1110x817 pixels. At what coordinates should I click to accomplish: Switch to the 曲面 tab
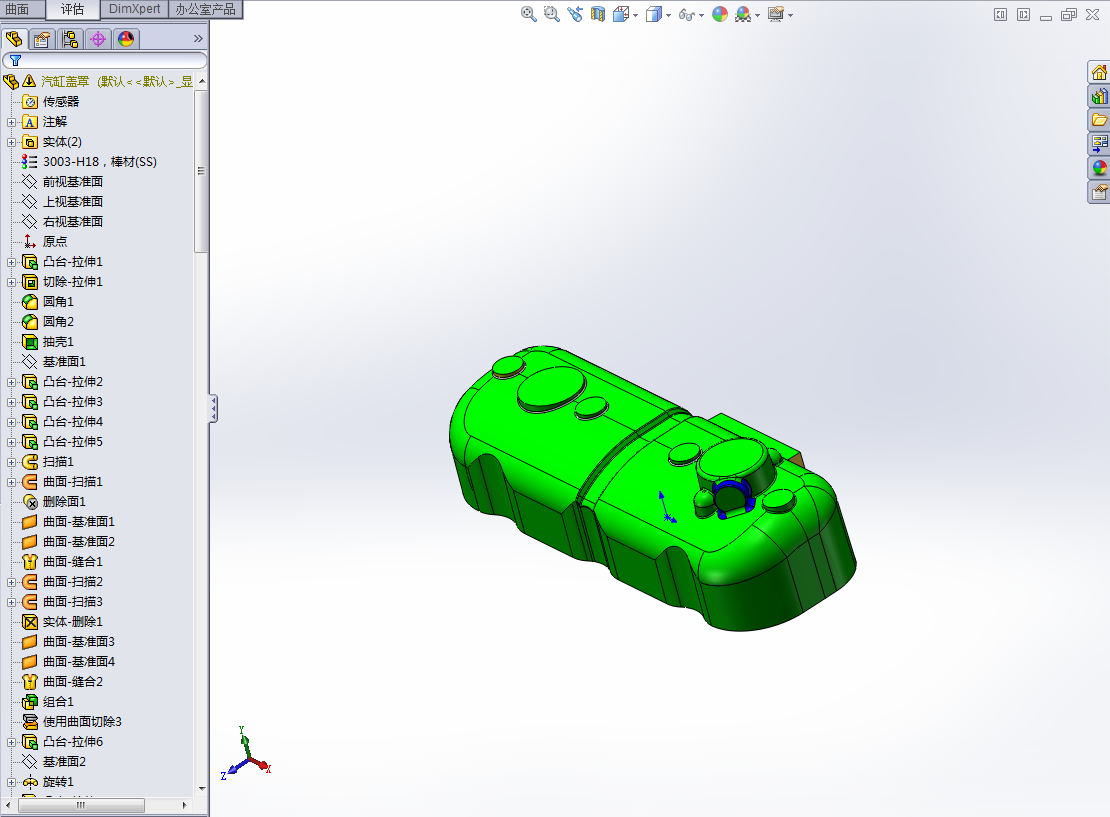[18, 9]
